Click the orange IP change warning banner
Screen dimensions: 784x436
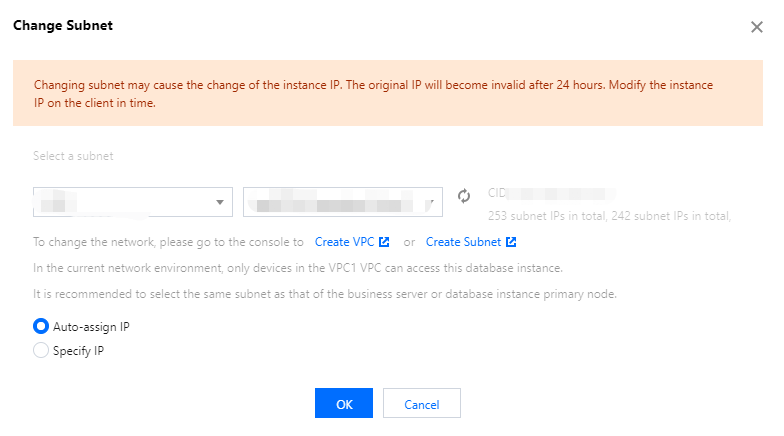(387, 94)
